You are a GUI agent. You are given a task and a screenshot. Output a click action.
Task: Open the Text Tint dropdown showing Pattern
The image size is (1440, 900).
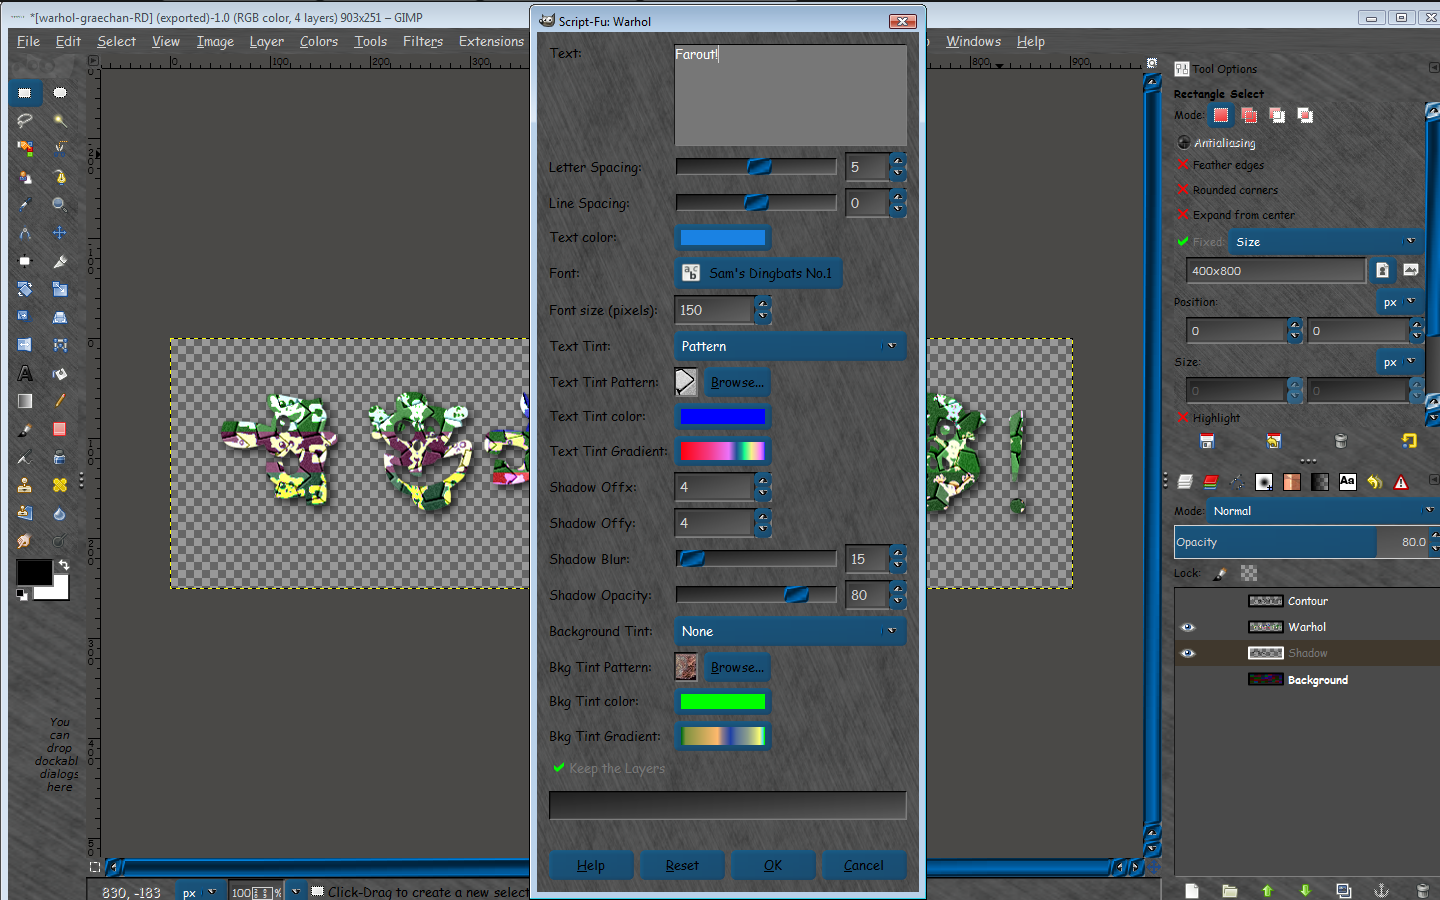click(x=790, y=346)
